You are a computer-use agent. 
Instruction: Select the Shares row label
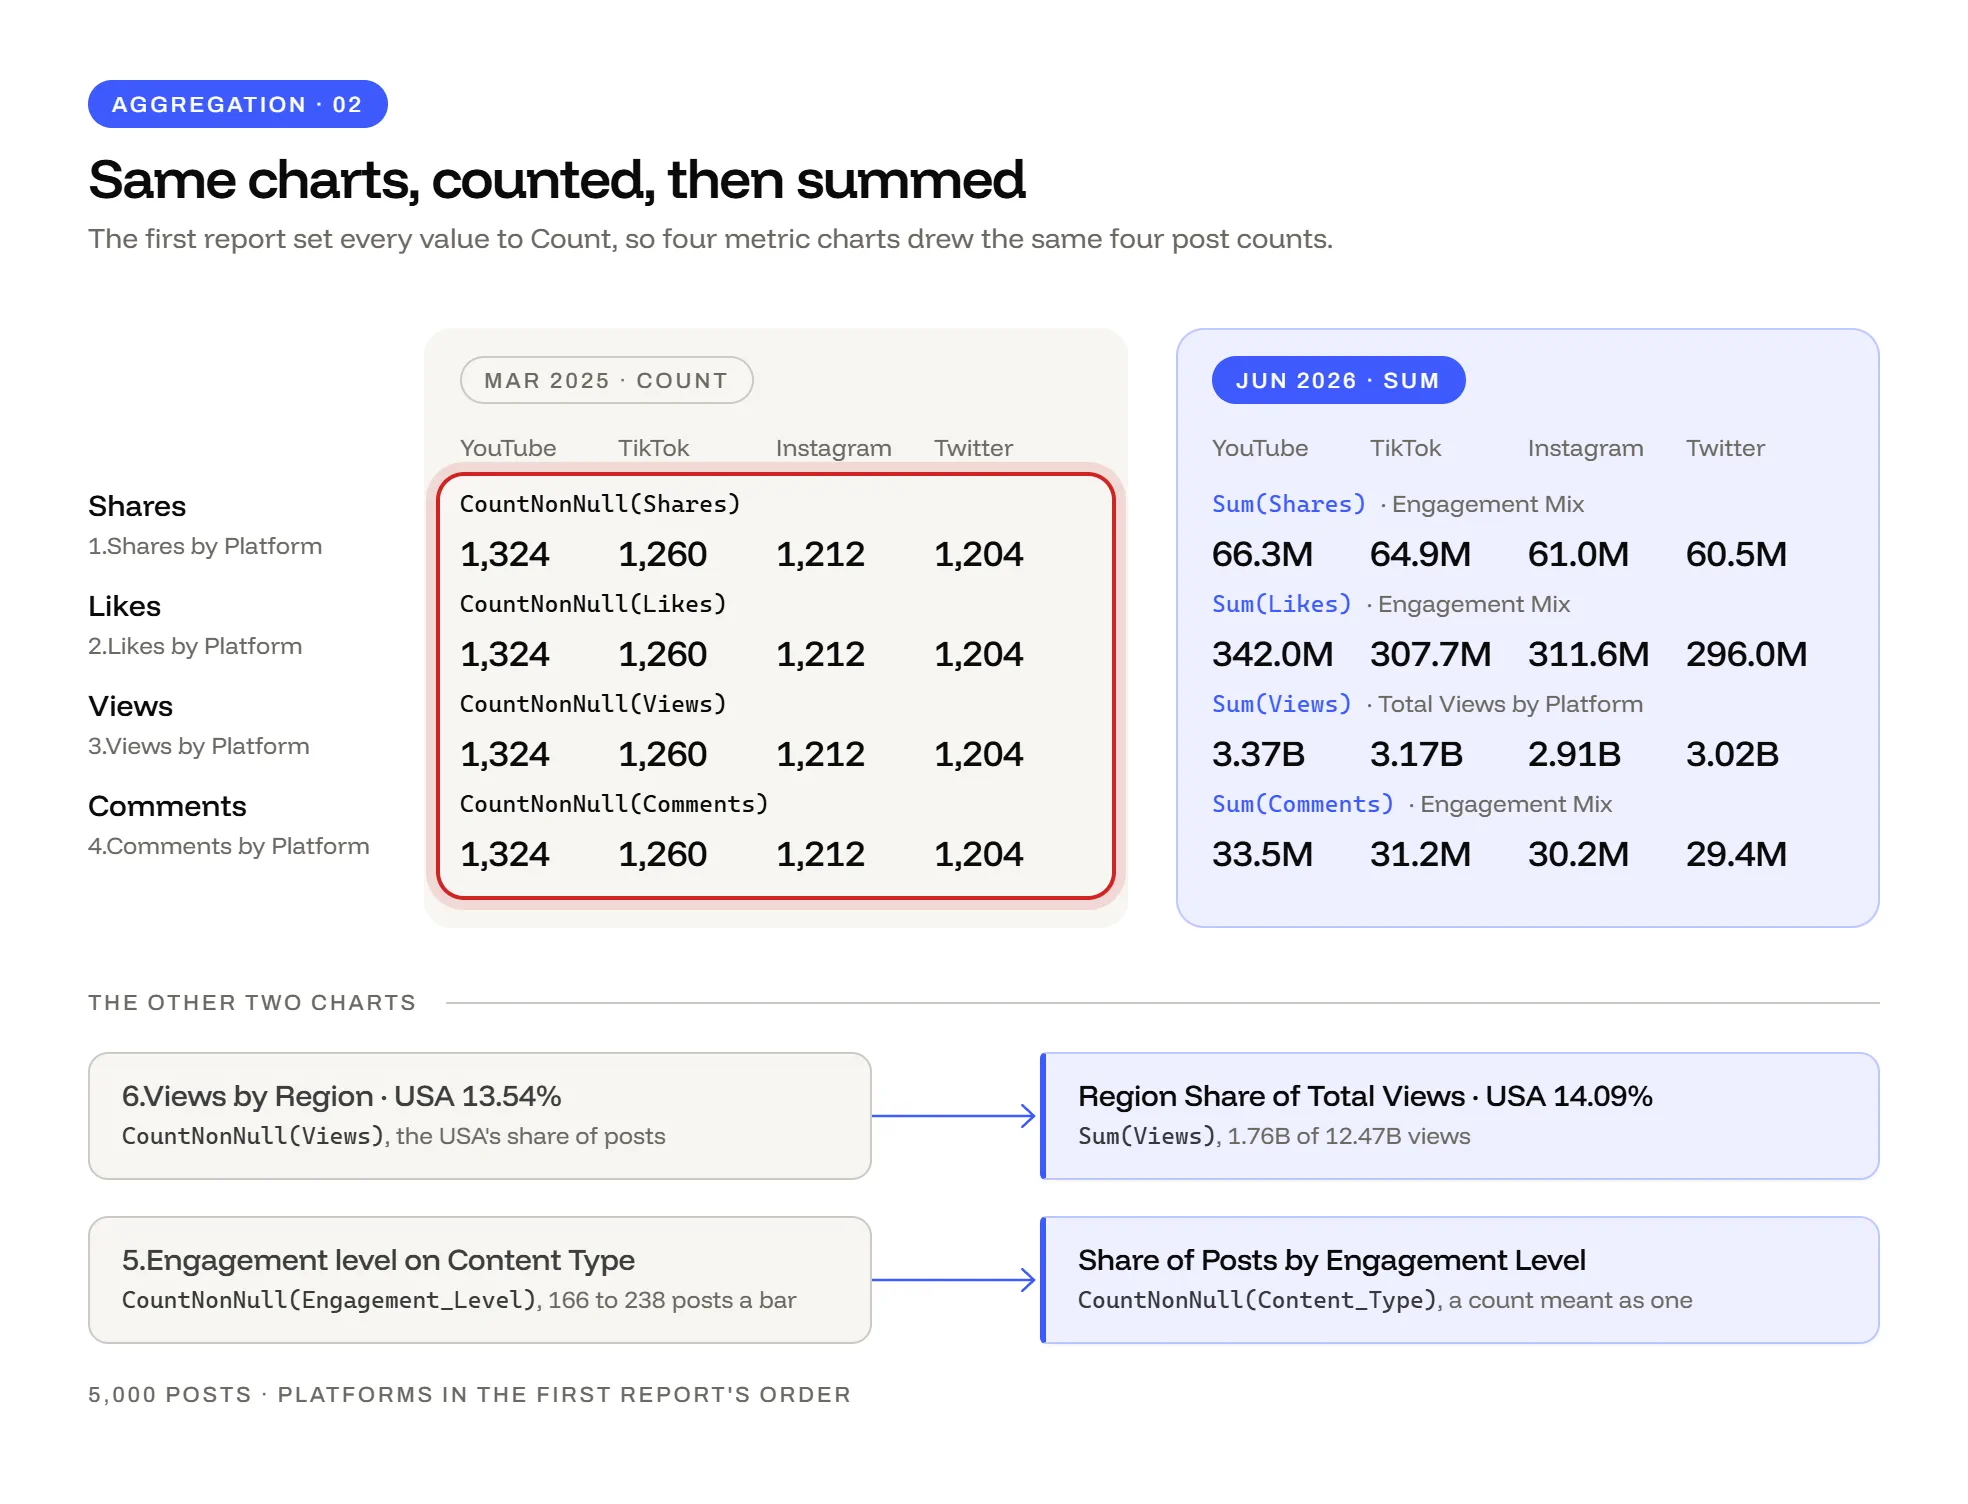pos(137,506)
